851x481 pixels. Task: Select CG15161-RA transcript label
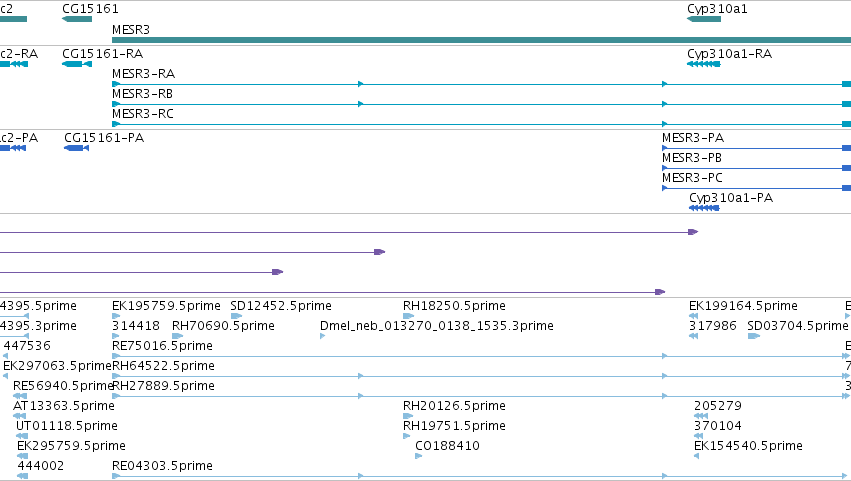point(103,54)
